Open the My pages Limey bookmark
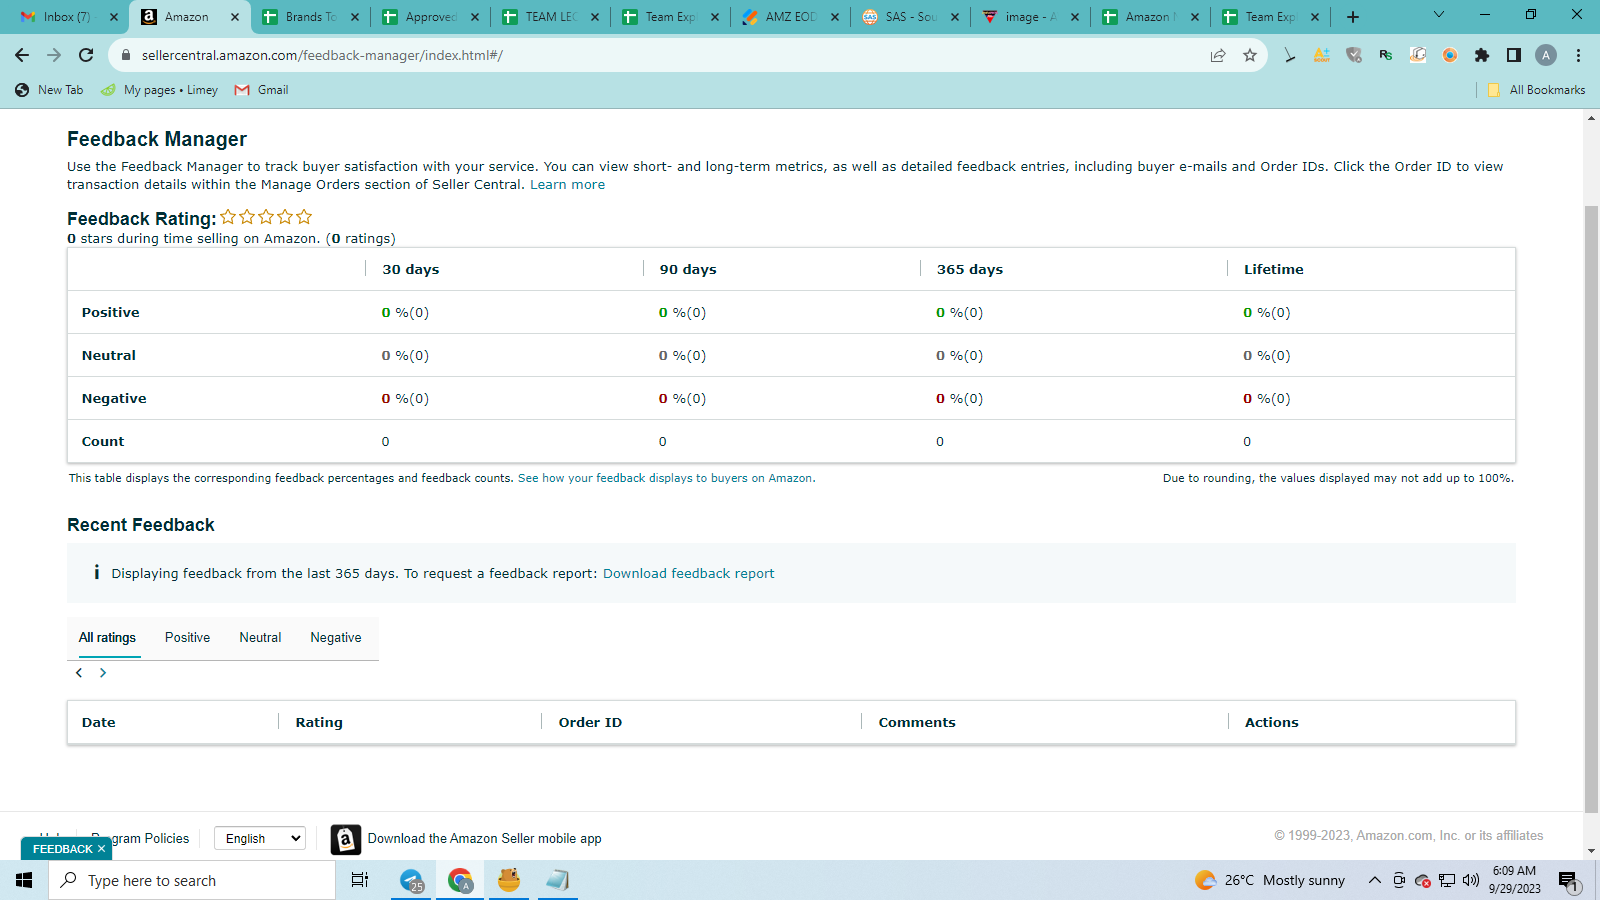 159,90
